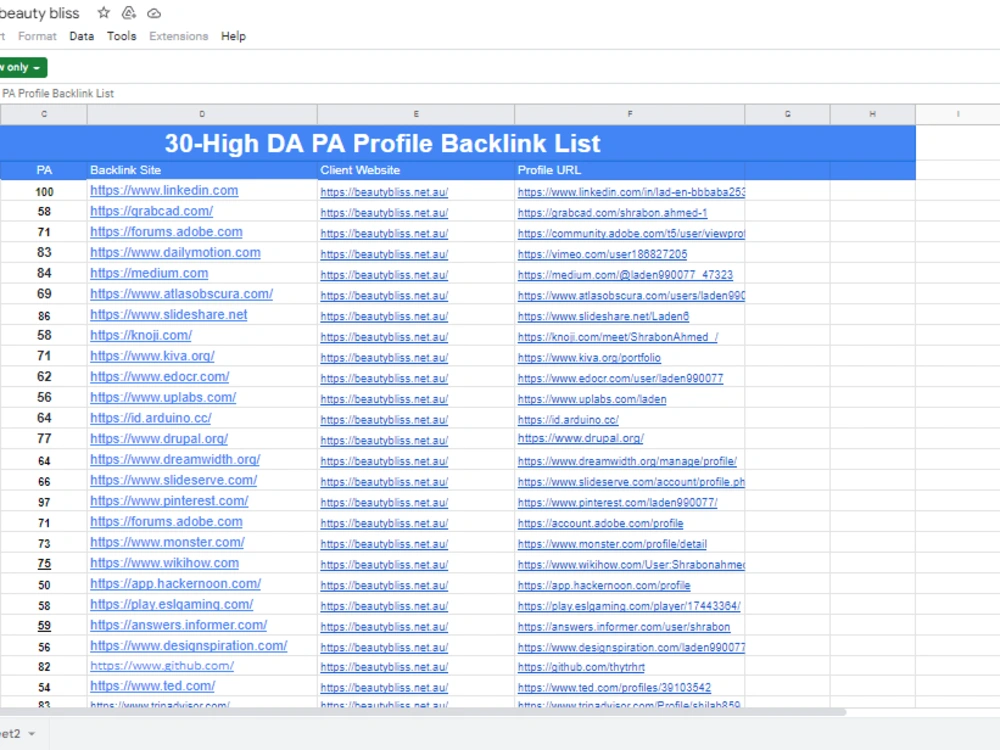Image resolution: width=1000 pixels, height=750 pixels.
Task: Open the https://www.github.com/ site link
Action: (162, 666)
